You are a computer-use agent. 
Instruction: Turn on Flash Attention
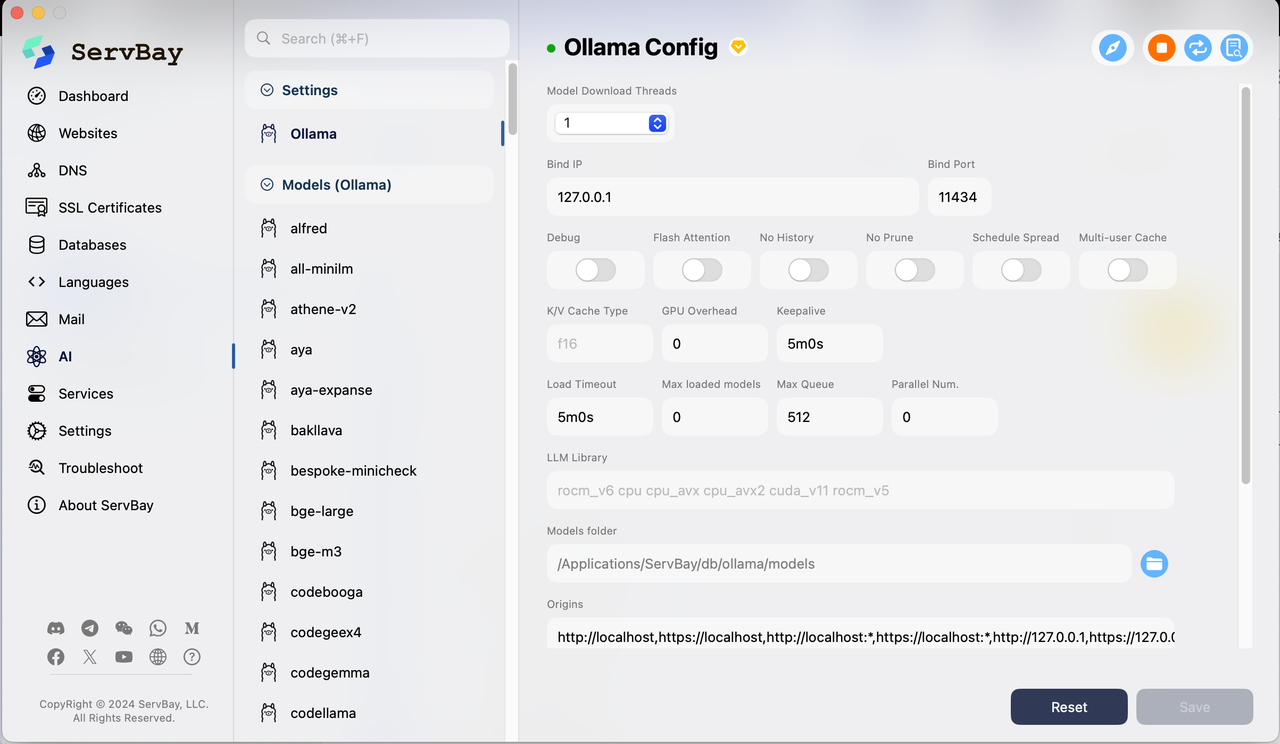[x=702, y=270]
